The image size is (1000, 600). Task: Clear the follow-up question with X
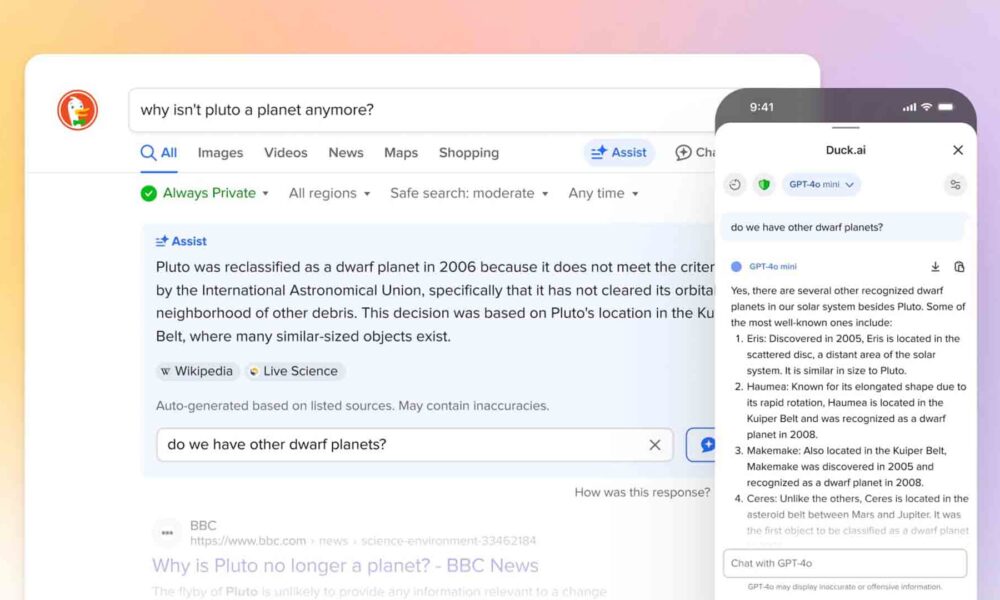point(654,445)
